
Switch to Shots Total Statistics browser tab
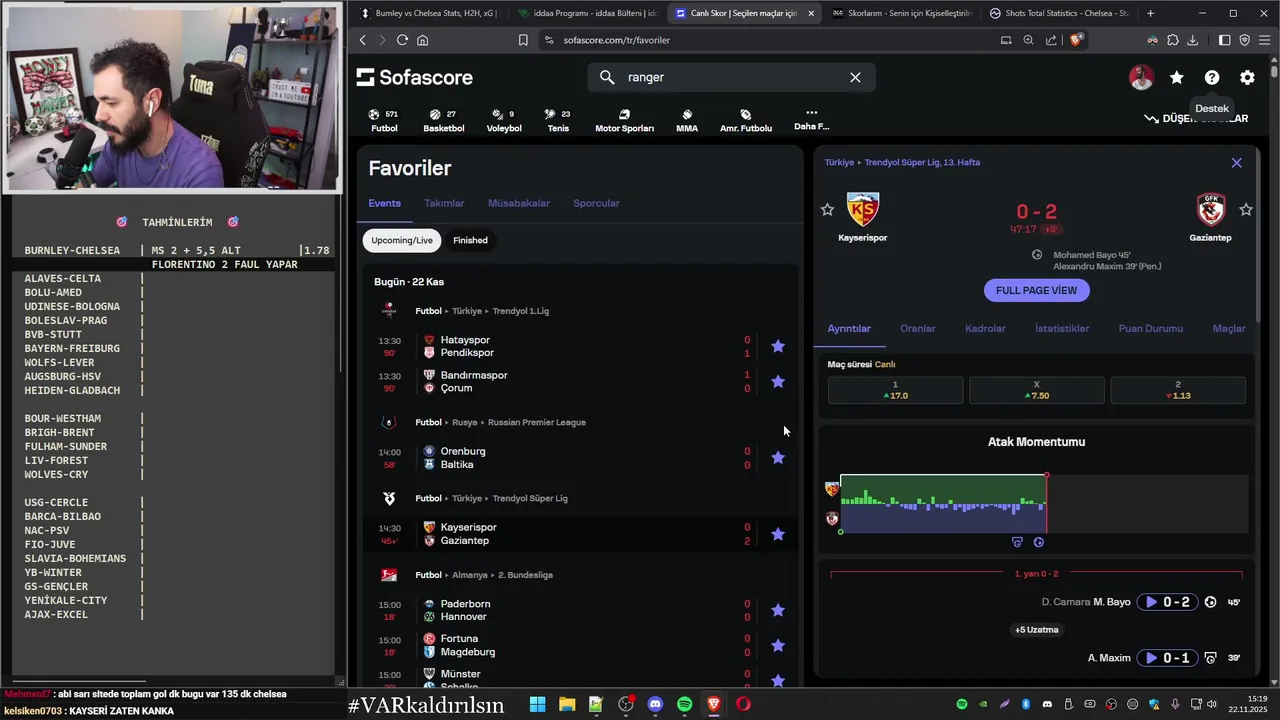pos(1058,13)
